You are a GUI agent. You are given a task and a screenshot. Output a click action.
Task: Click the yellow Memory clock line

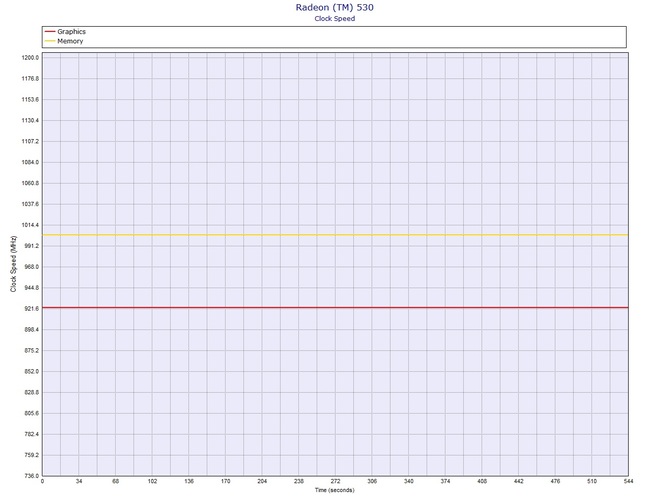(335, 235)
